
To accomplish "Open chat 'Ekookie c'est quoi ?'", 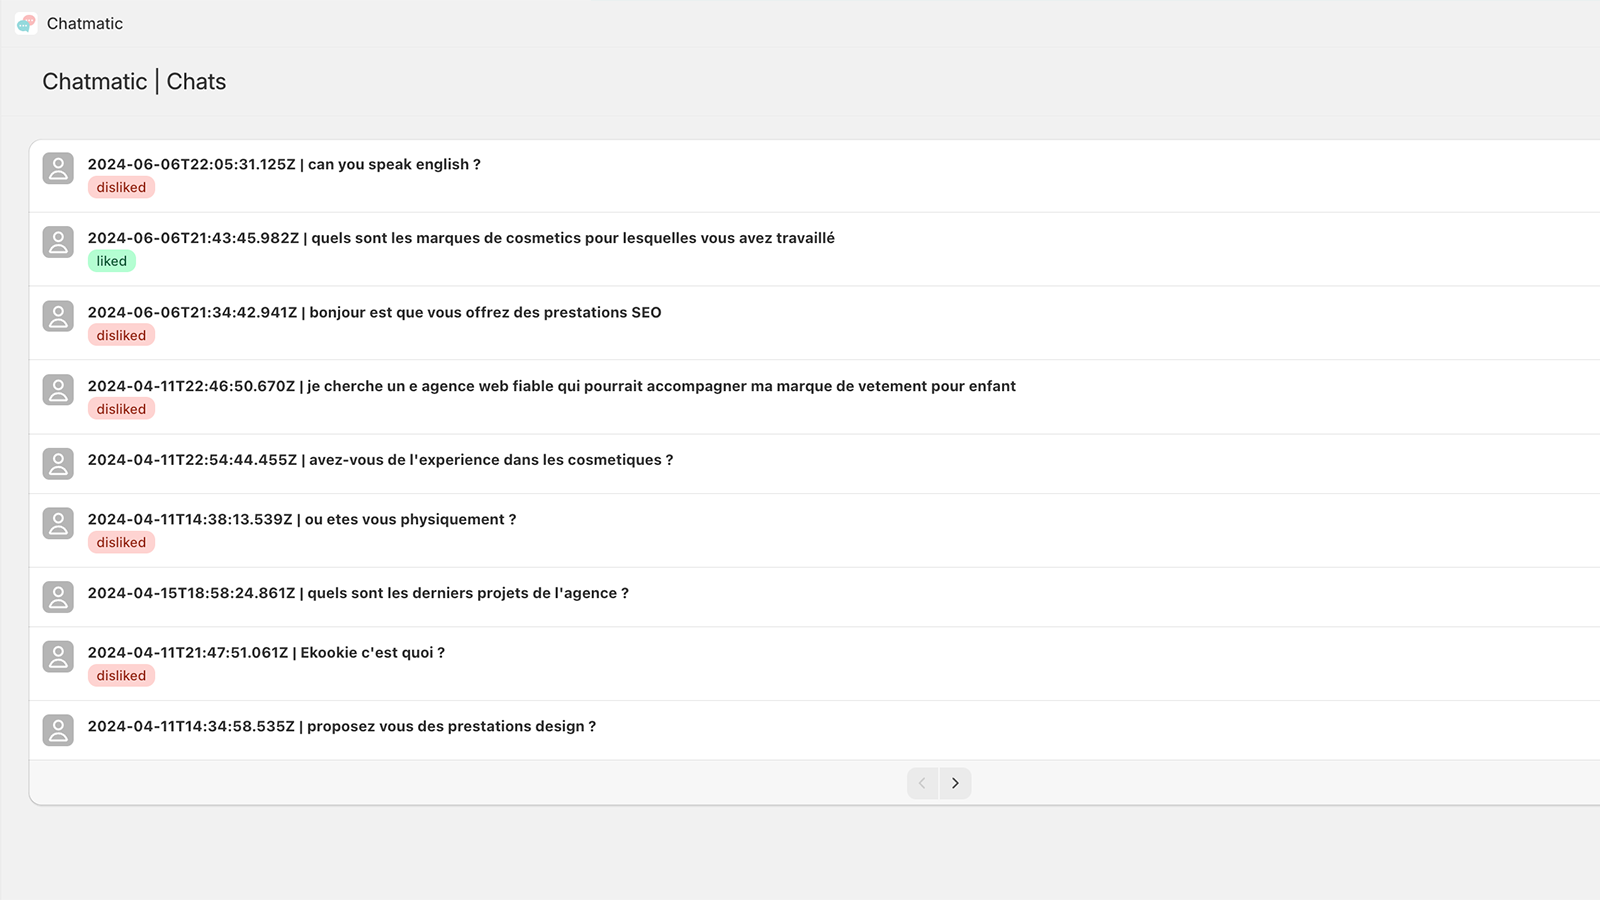I will pos(266,652).
